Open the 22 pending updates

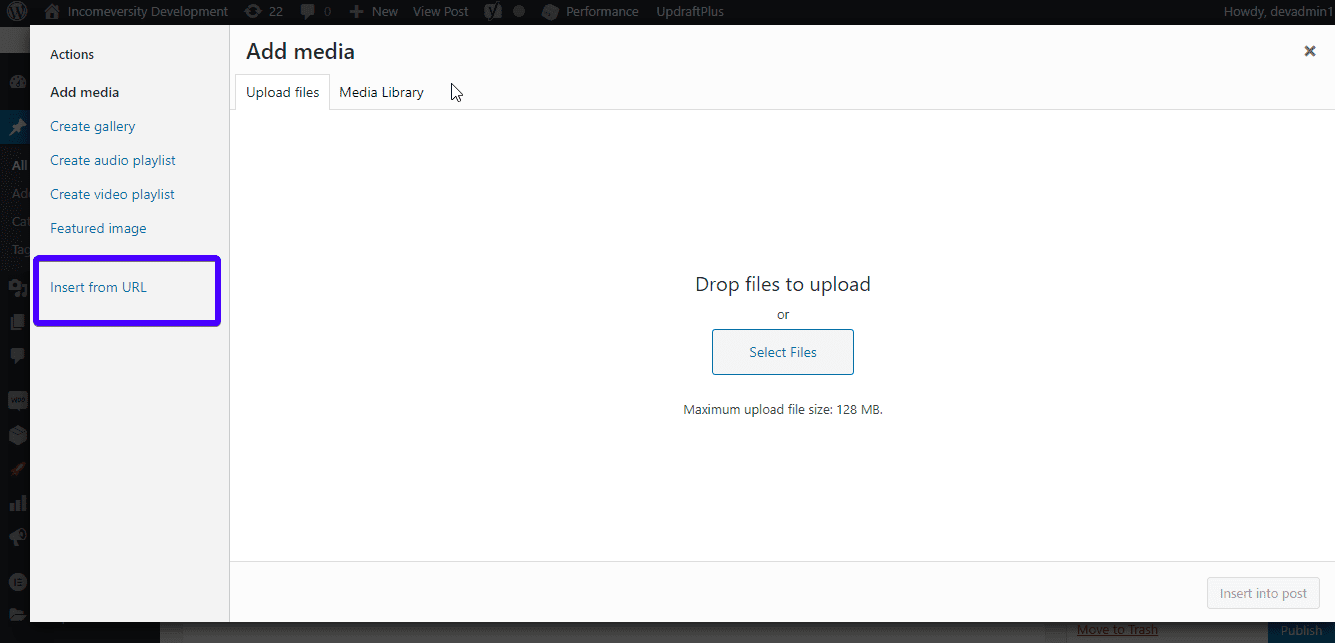(x=264, y=12)
